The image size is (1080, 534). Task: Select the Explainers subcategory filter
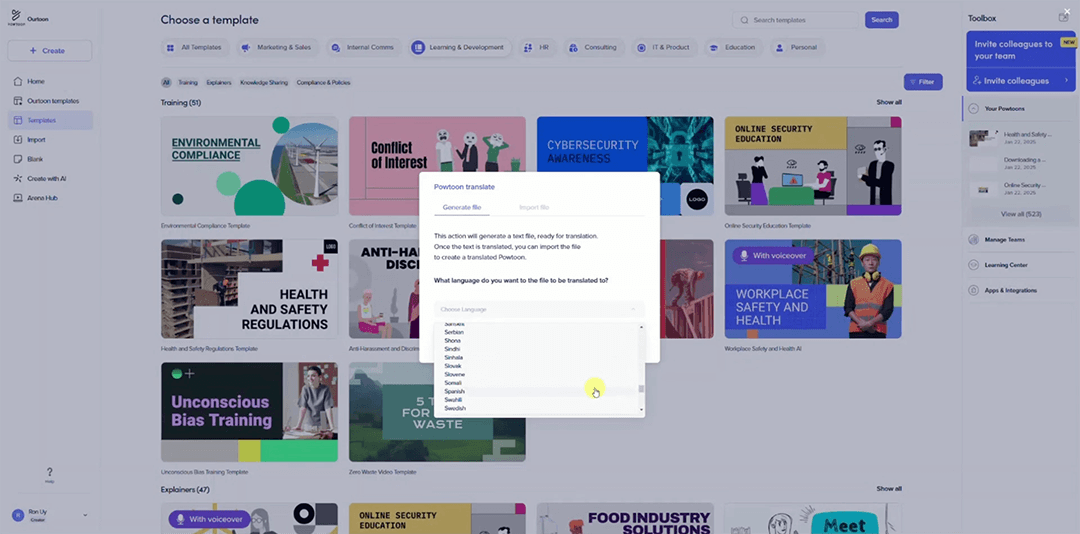[x=219, y=83]
